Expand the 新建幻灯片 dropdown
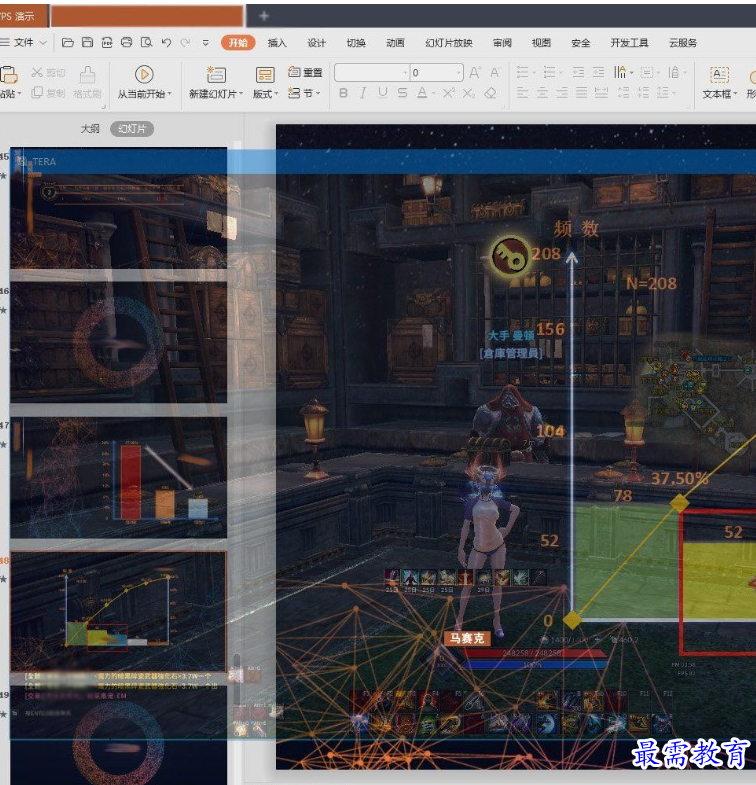Image resolution: width=756 pixels, height=785 pixels. pyautogui.click(x=241, y=94)
